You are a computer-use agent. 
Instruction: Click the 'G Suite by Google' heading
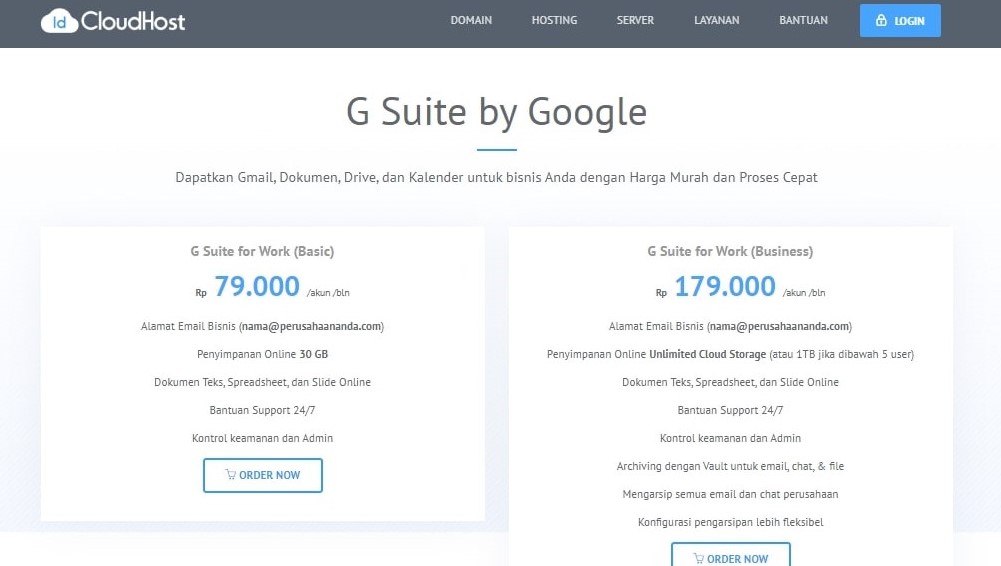coord(496,111)
